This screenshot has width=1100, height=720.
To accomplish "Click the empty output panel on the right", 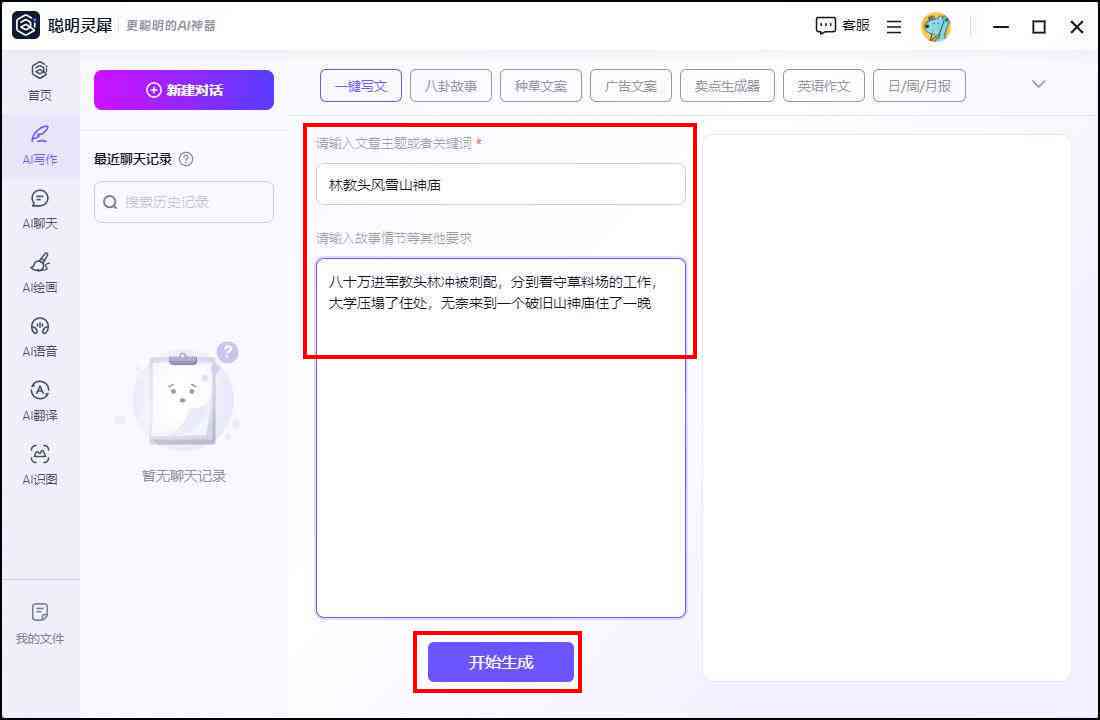I will point(887,407).
